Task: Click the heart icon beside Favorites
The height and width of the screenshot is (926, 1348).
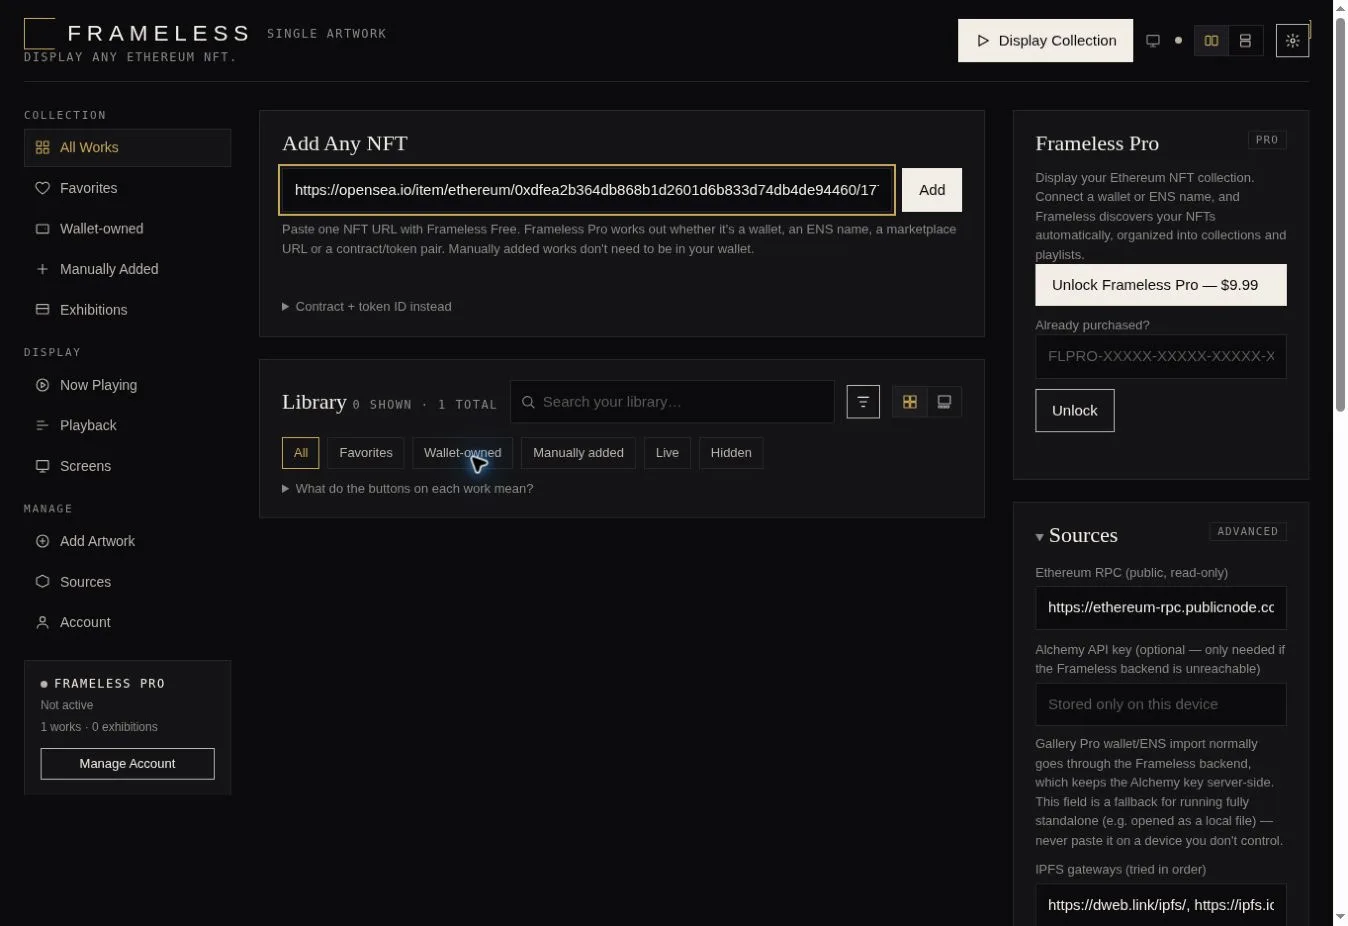Action: pos(42,188)
